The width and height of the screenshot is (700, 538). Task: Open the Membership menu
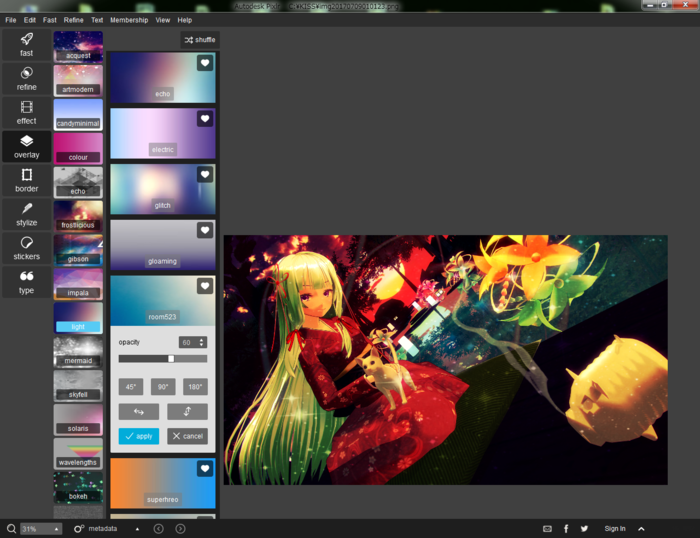coord(129,20)
